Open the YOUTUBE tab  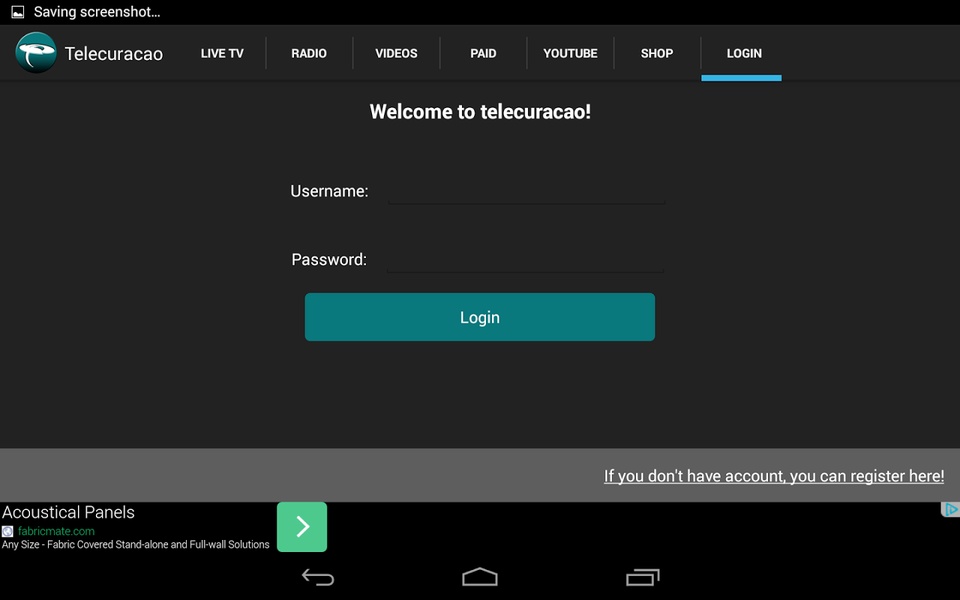point(570,53)
